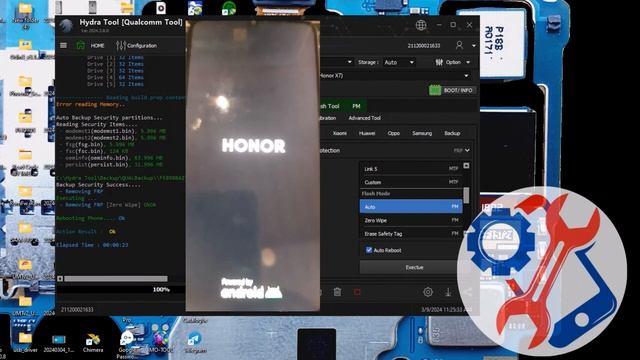Viewport: 640px width, 360px height.
Task: Click the HOME label
Action: click(98, 46)
